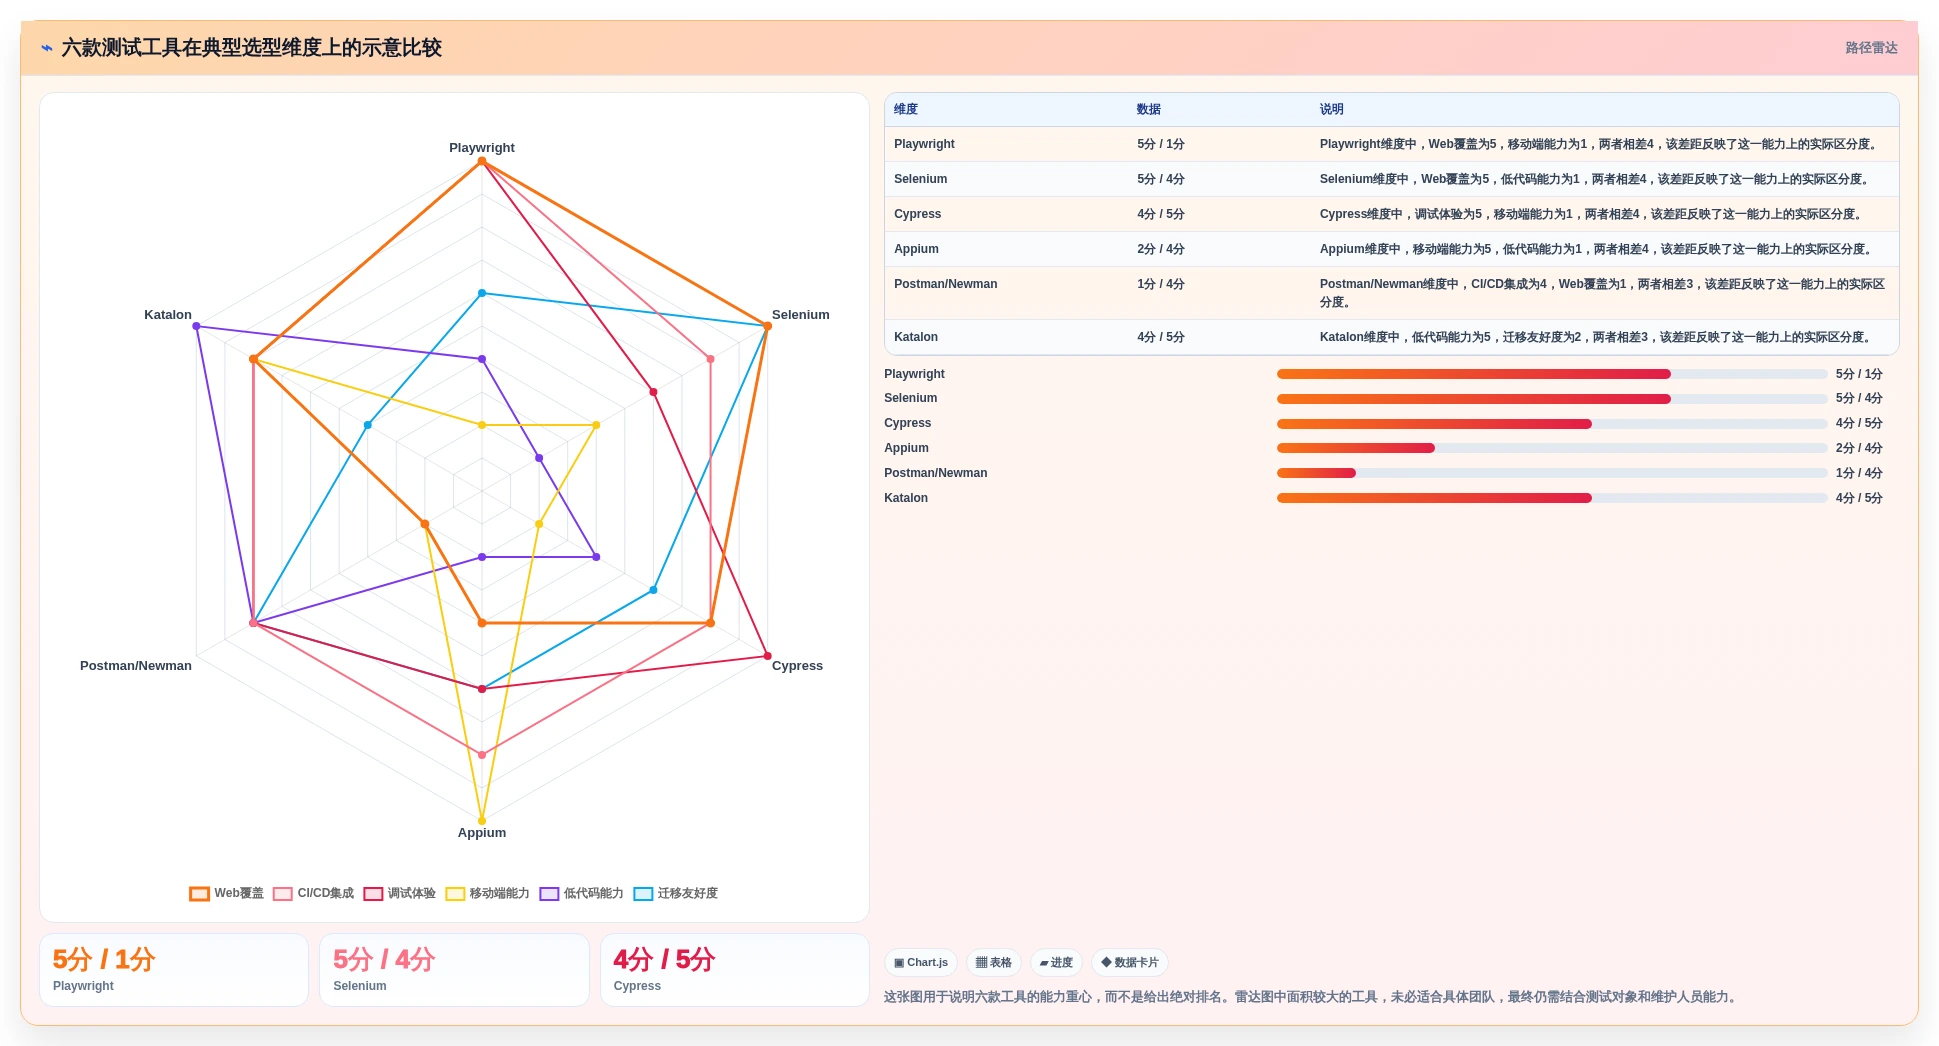Click the 路径雷达 label in the header
This screenshot has height=1046, width=1939.
[1871, 48]
